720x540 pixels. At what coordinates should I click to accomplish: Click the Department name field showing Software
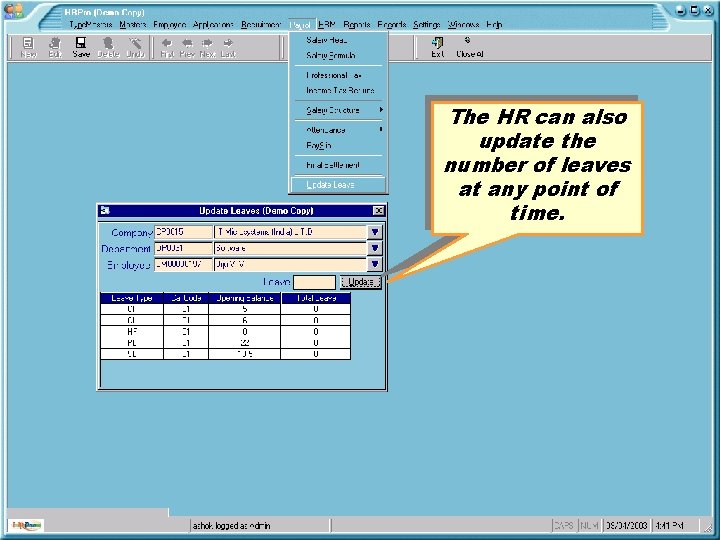[x=291, y=248]
